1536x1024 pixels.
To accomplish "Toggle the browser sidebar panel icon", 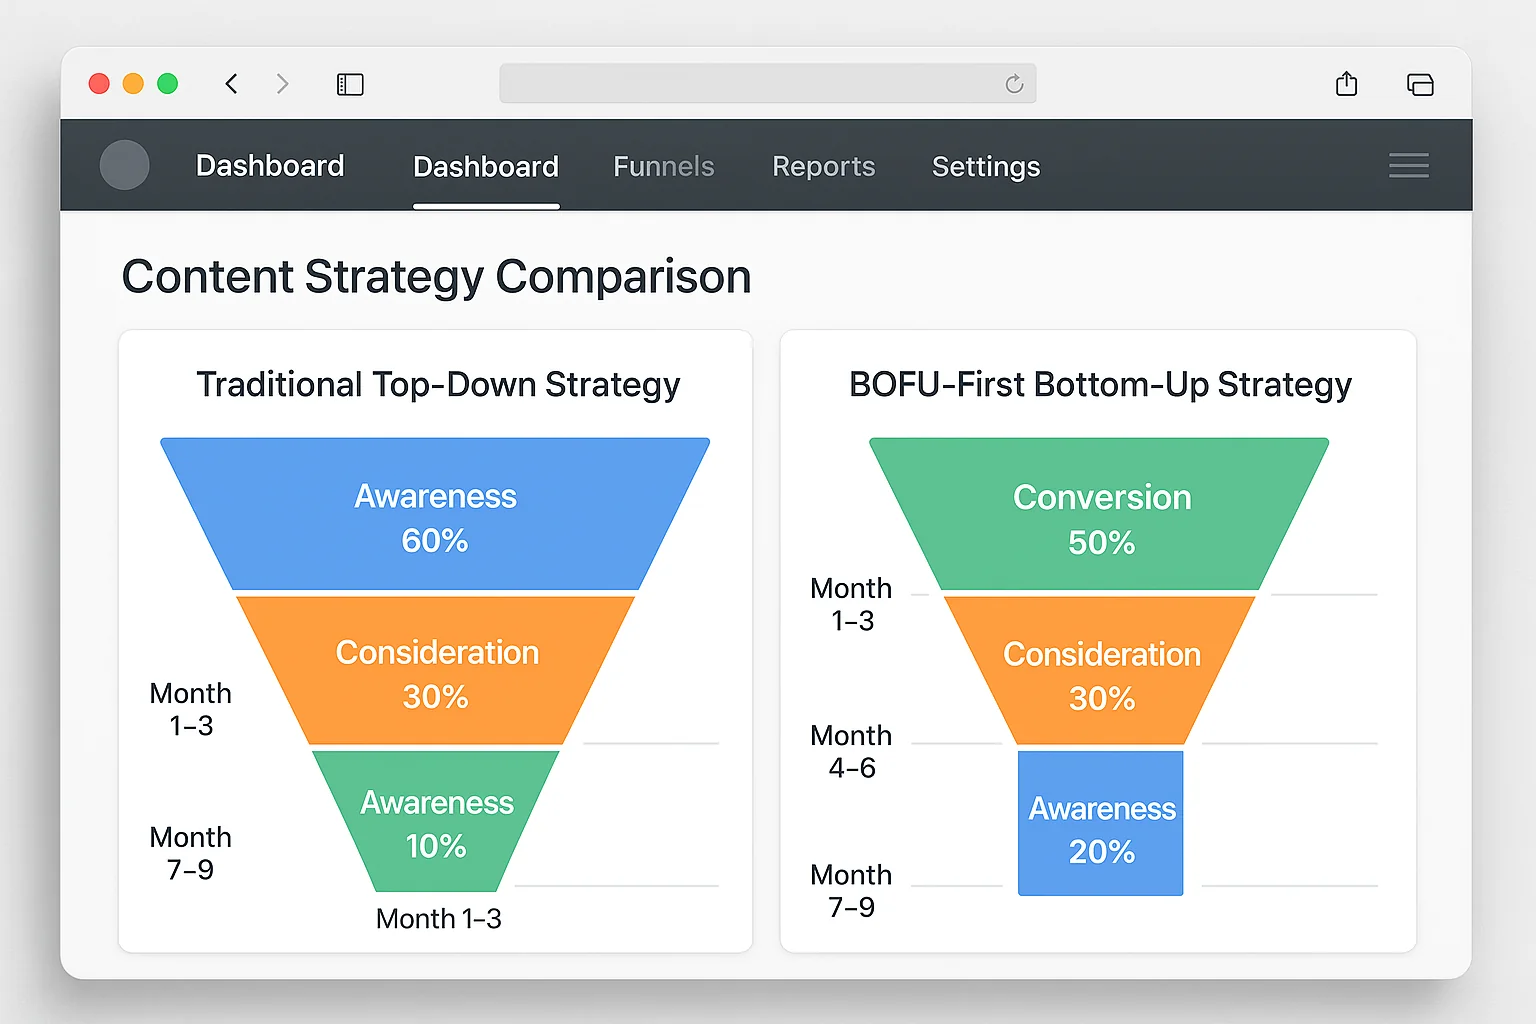I will [x=350, y=84].
